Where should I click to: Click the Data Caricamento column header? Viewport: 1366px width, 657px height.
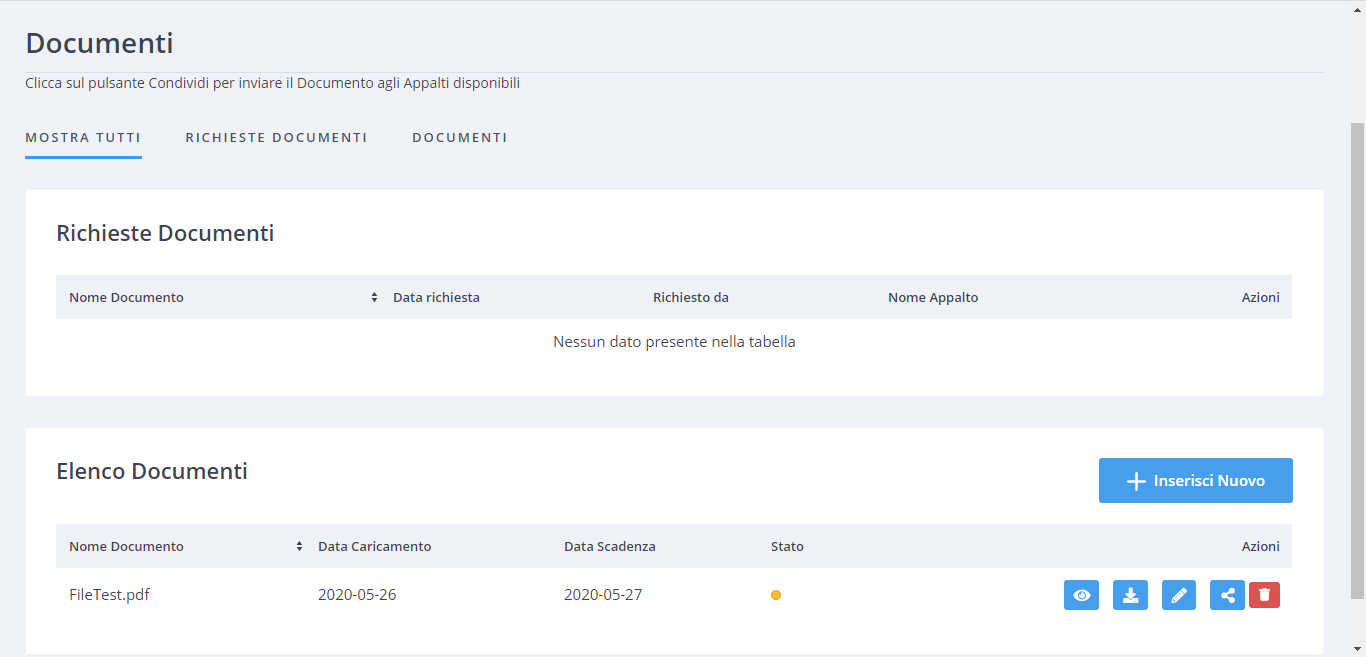pyautogui.click(x=374, y=546)
